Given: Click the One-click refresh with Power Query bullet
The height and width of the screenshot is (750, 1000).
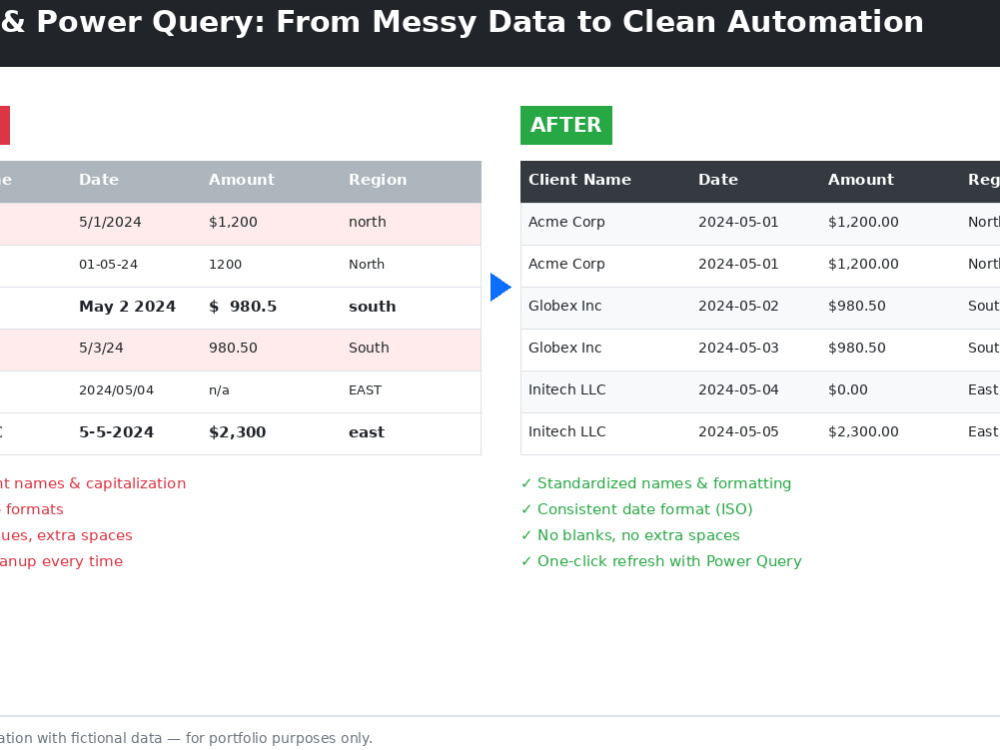Looking at the screenshot, I should (661, 561).
